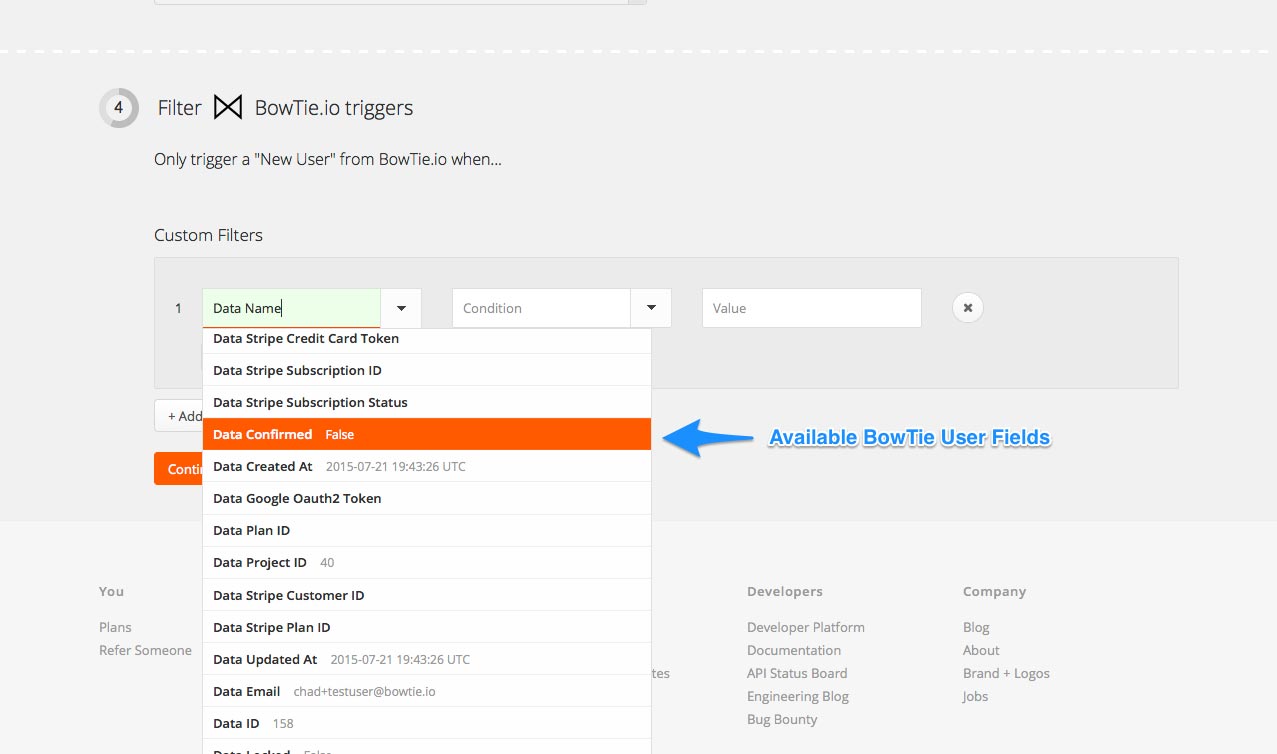
Task: Open the company Blog link
Action: click(x=976, y=627)
